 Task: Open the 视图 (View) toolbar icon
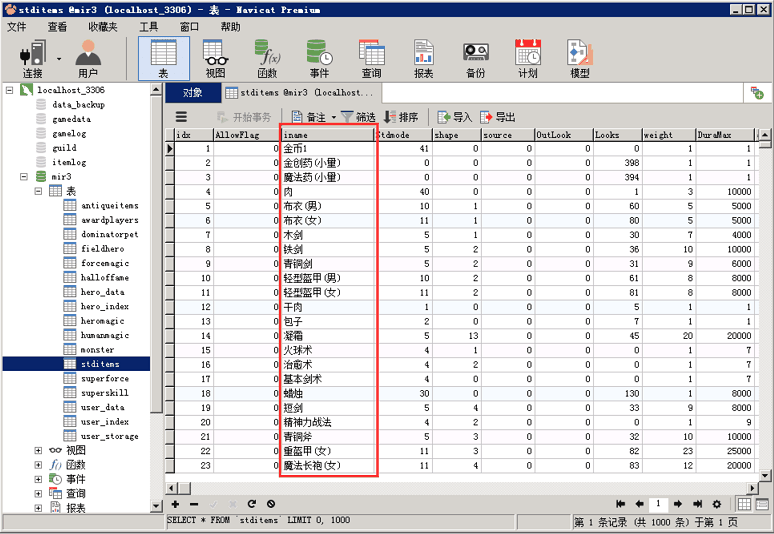[x=215, y=58]
